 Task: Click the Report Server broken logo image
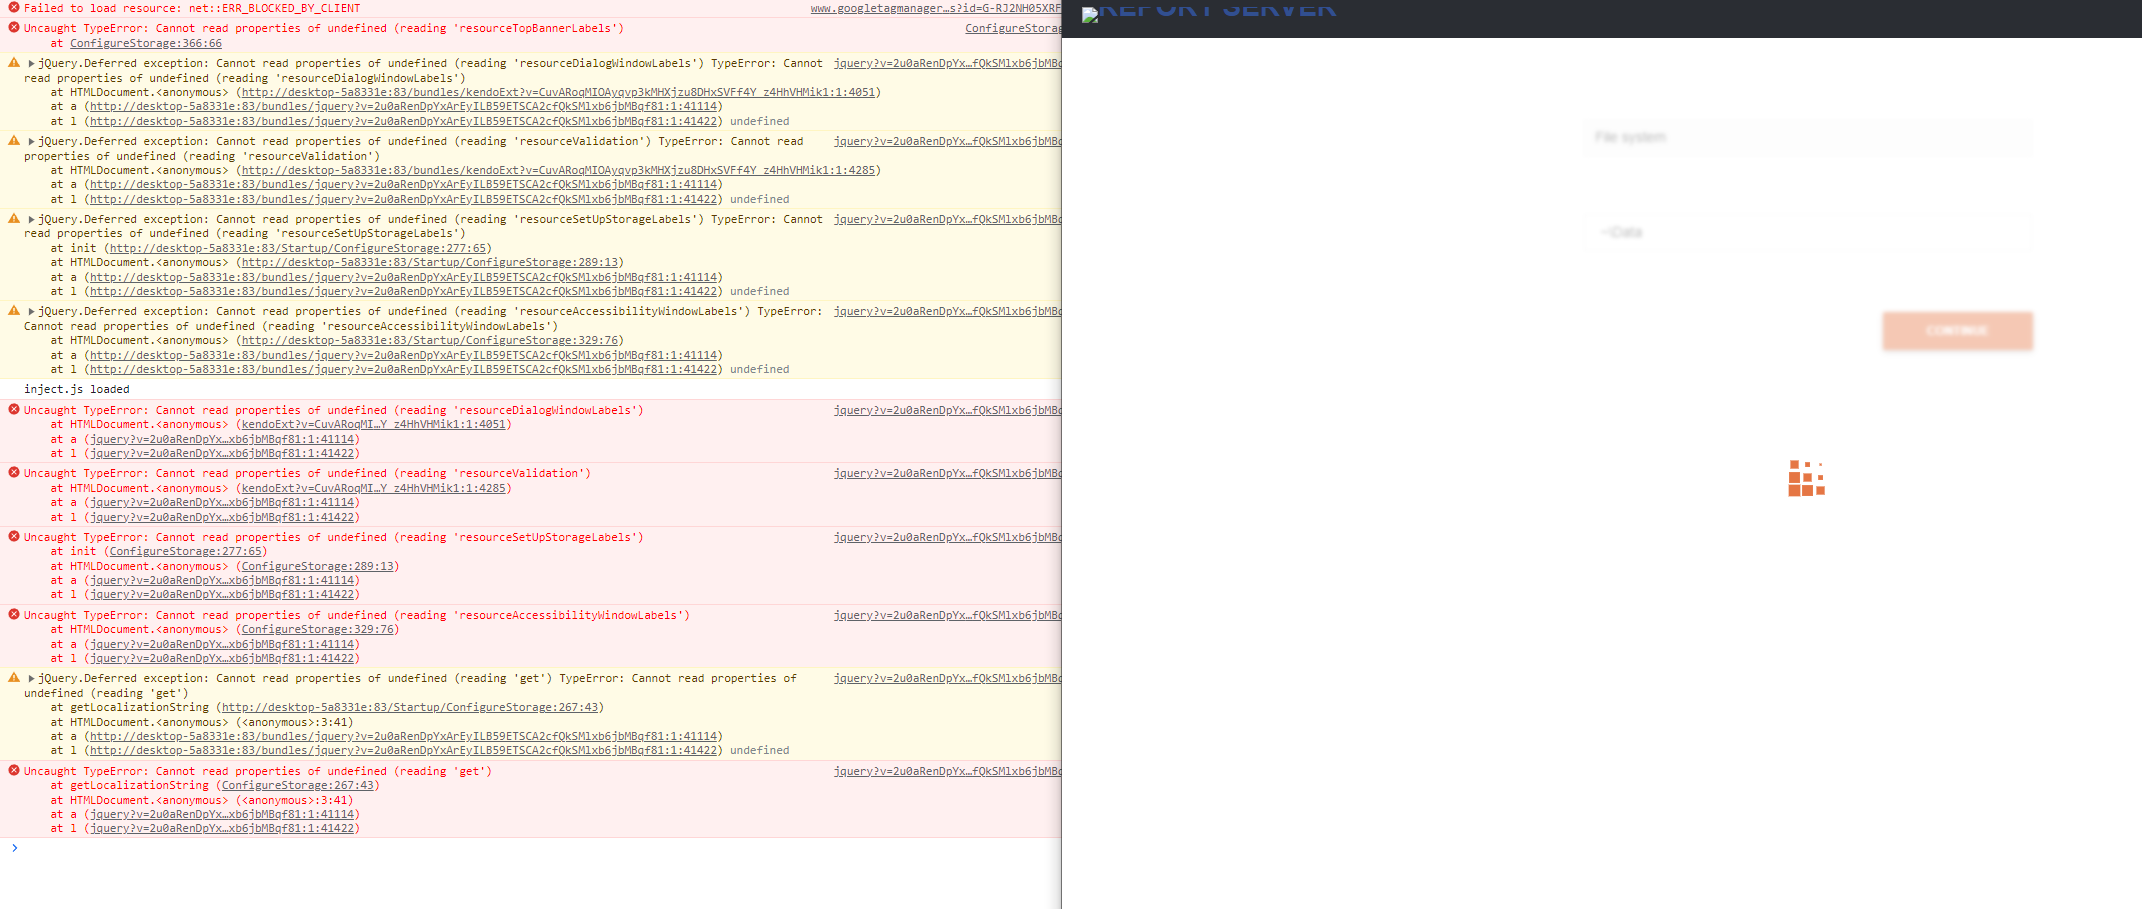tap(1090, 15)
